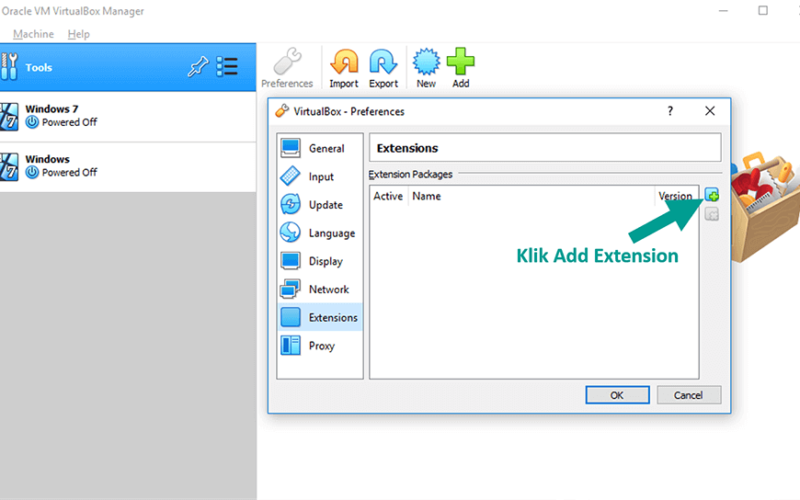The height and width of the screenshot is (500, 800).
Task: Open the Tools list menu icon
Action: coord(227,66)
